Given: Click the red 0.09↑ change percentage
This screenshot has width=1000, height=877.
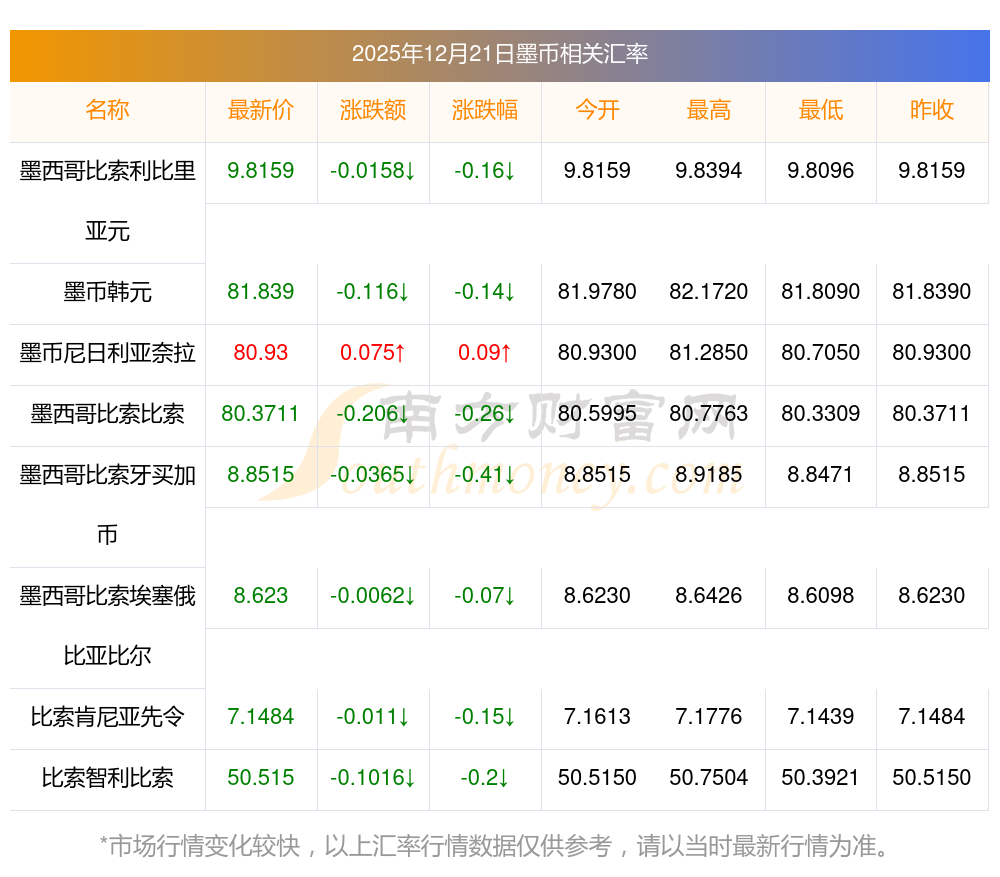Looking at the screenshot, I should pyautogui.click(x=485, y=353).
